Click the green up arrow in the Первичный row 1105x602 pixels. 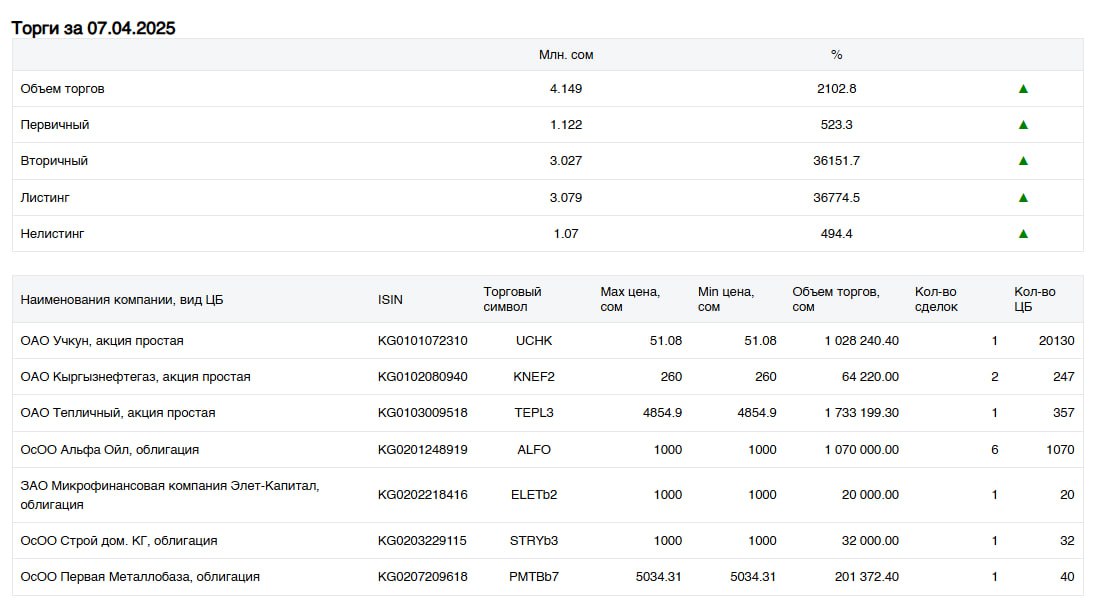point(1023,125)
